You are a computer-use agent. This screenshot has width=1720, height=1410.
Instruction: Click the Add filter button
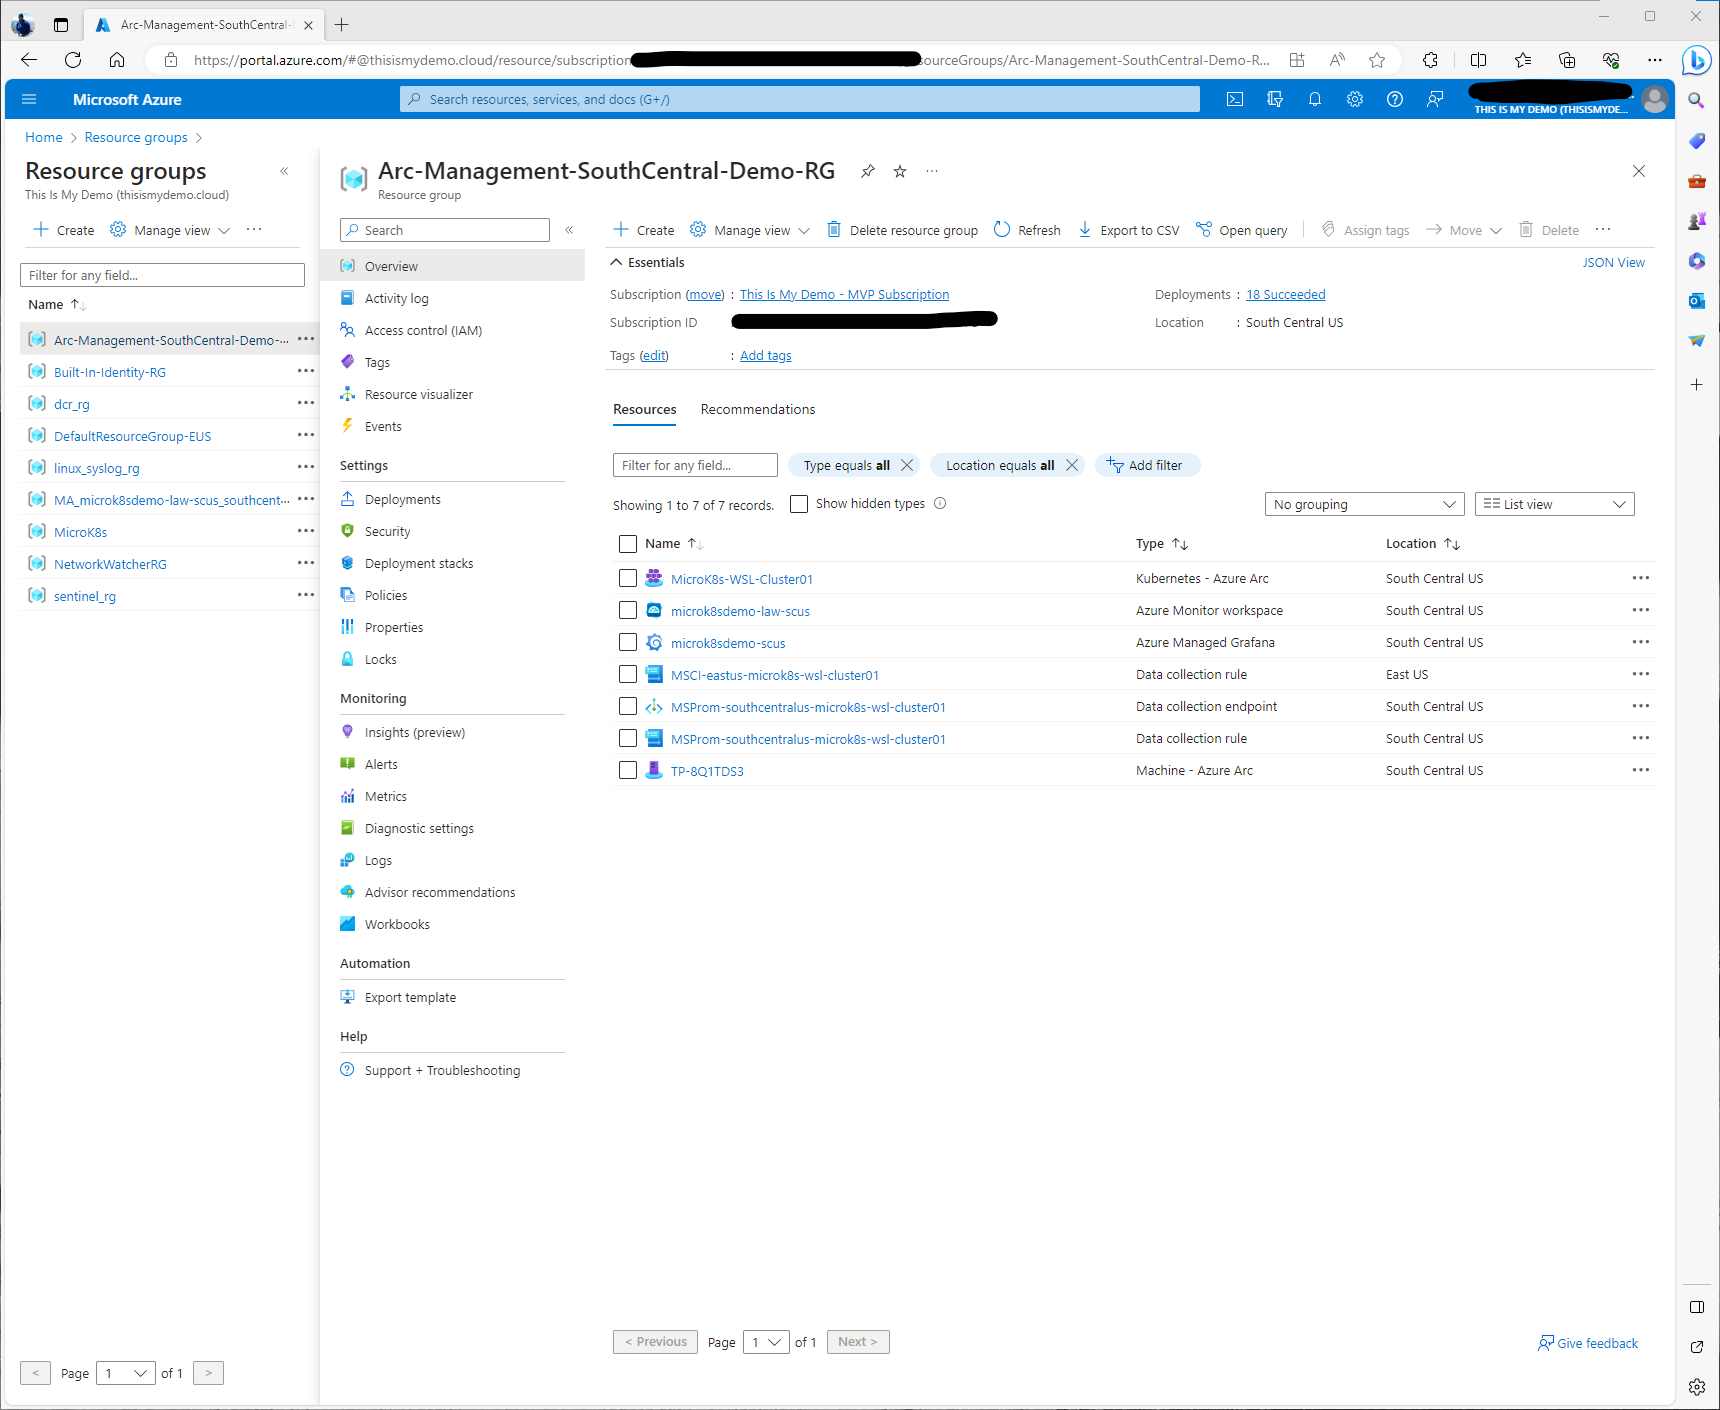[1147, 465]
